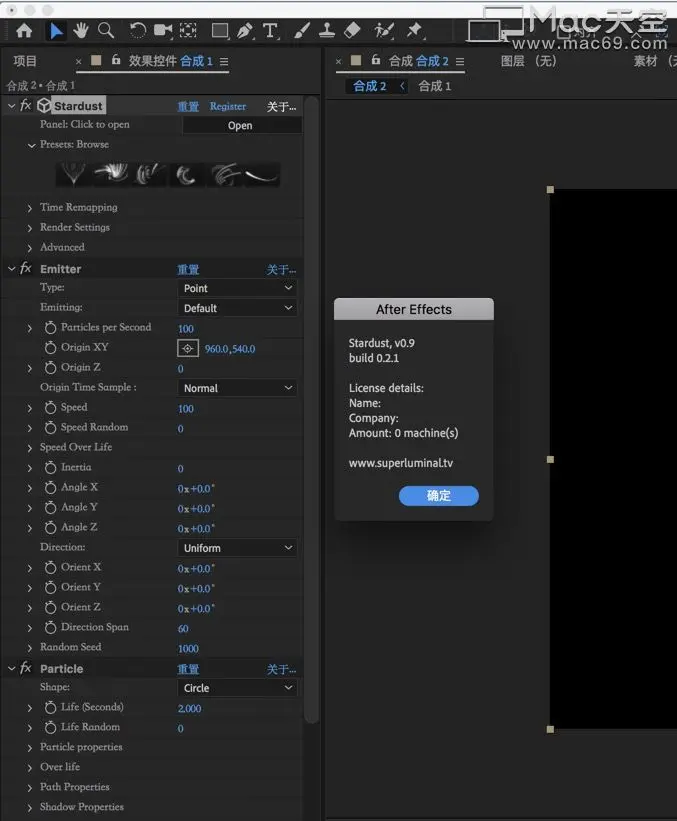Open the emitter Type dropdown
This screenshot has height=821, width=677.
(237, 288)
